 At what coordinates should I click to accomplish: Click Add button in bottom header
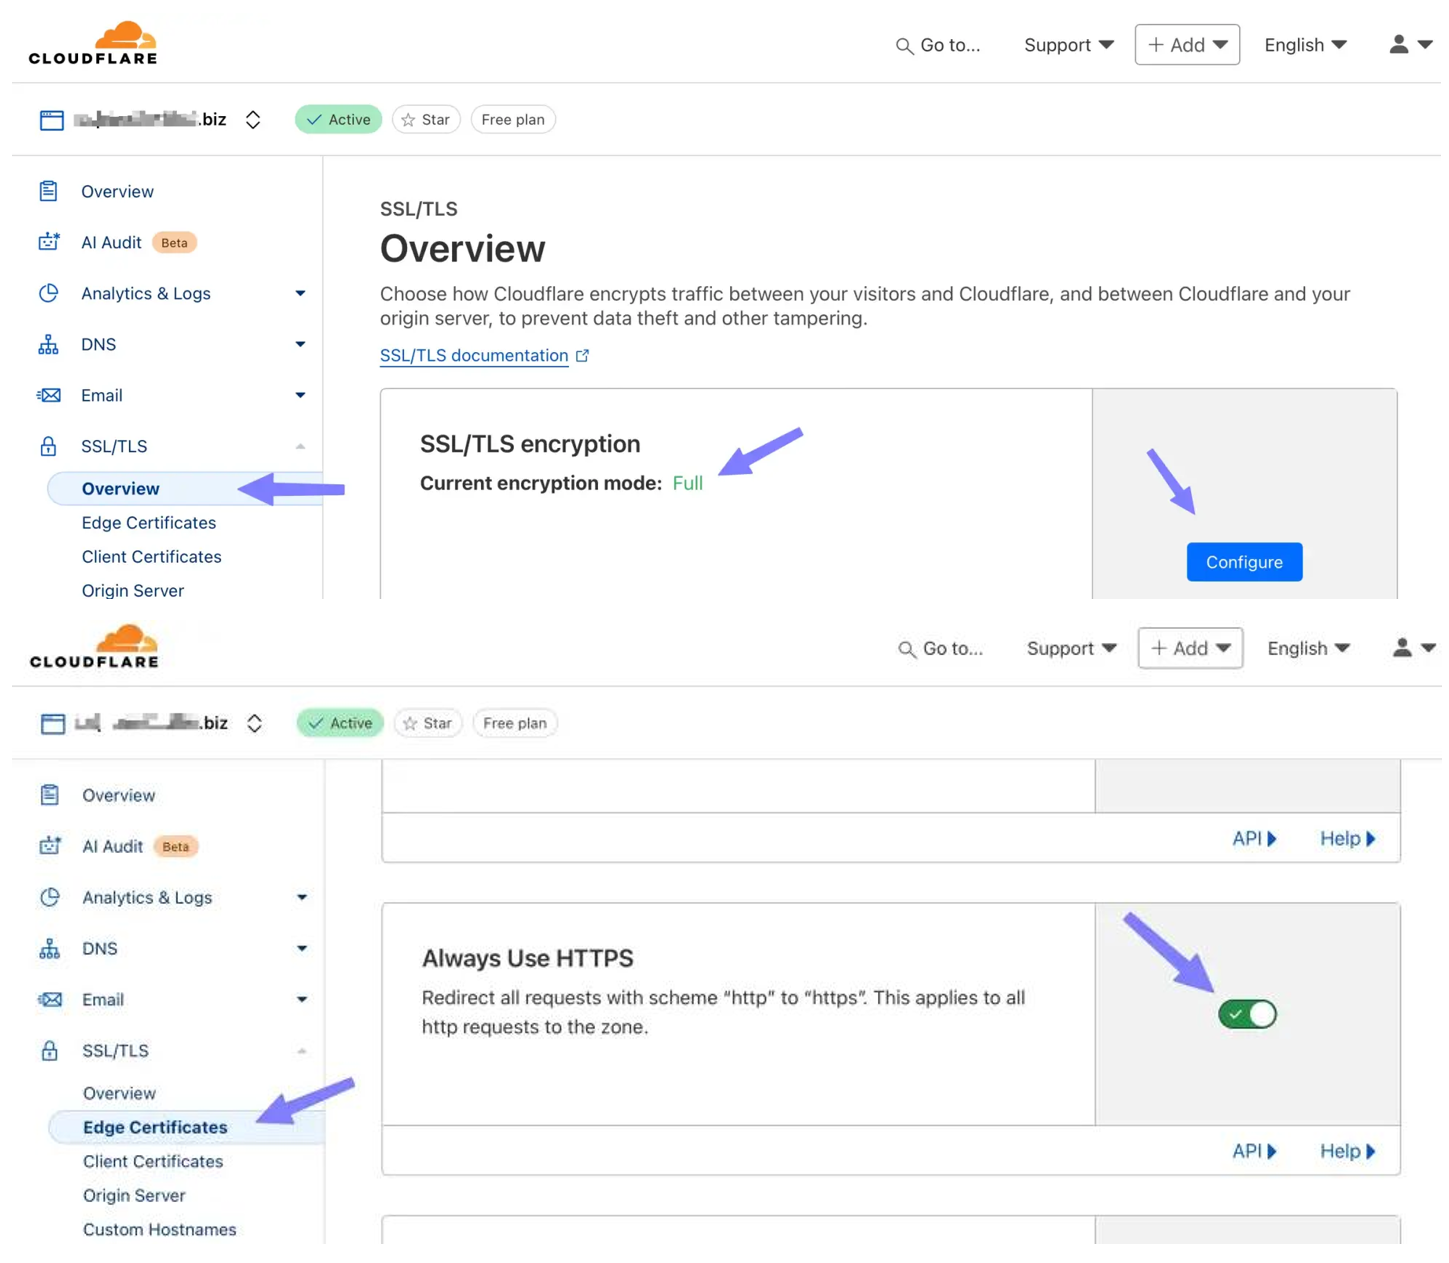(1190, 648)
